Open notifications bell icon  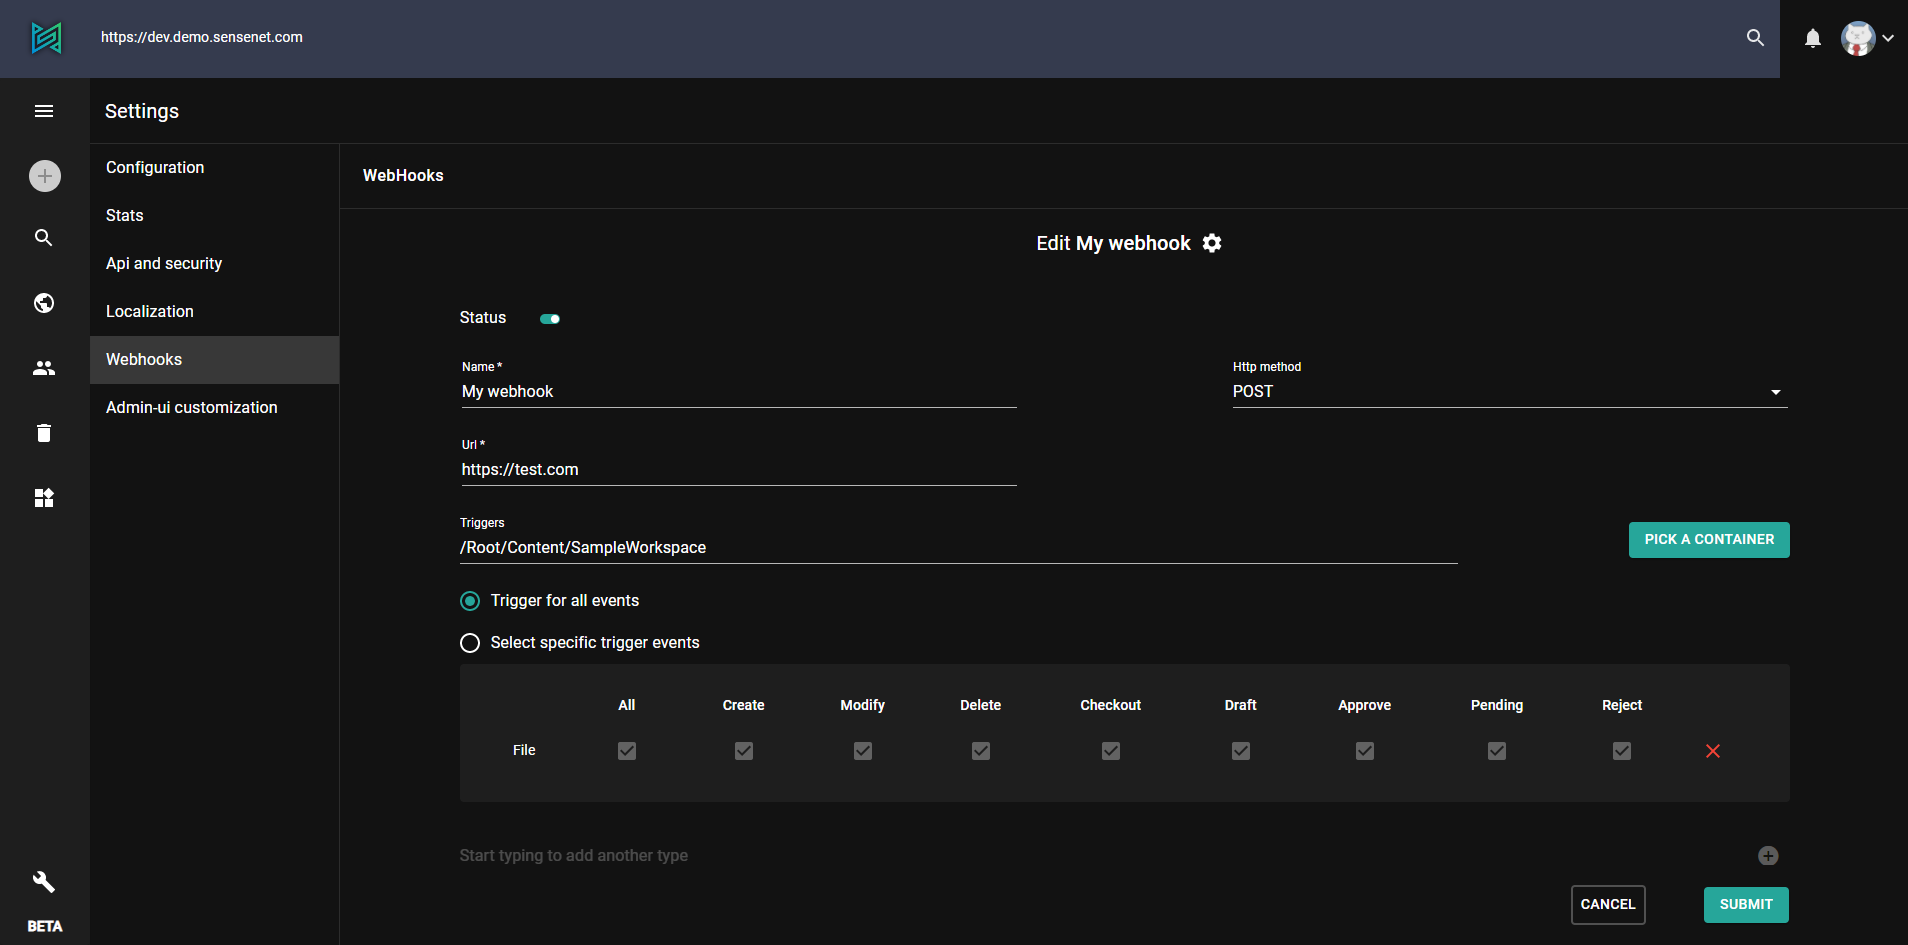(x=1813, y=38)
